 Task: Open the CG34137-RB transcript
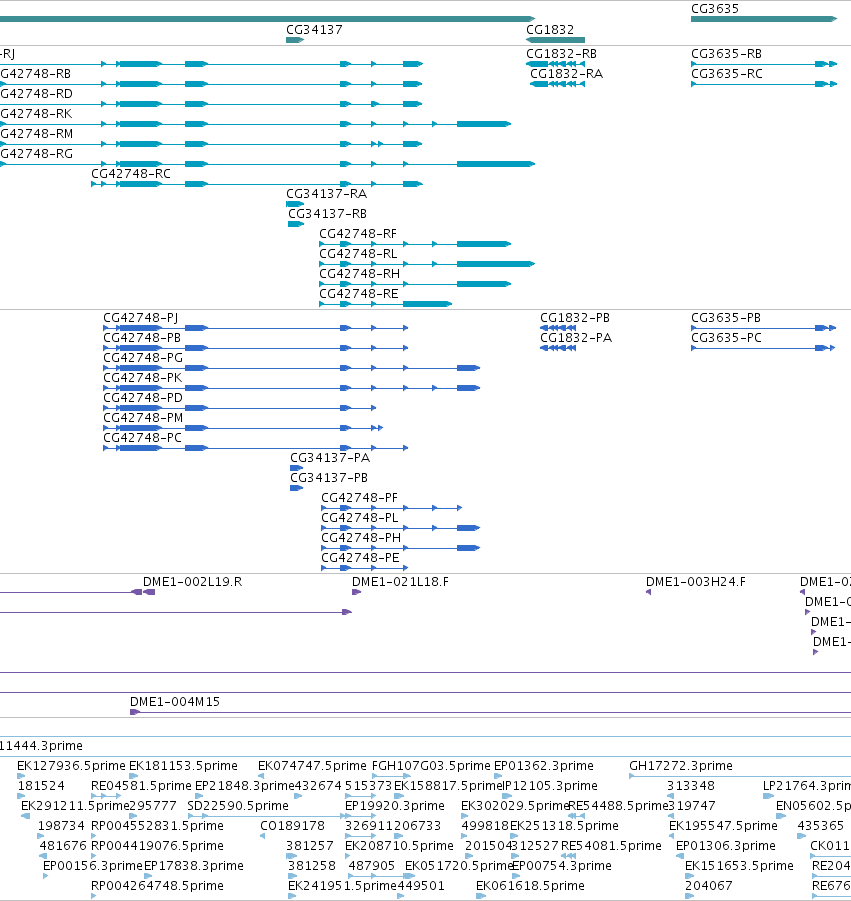coord(328,214)
